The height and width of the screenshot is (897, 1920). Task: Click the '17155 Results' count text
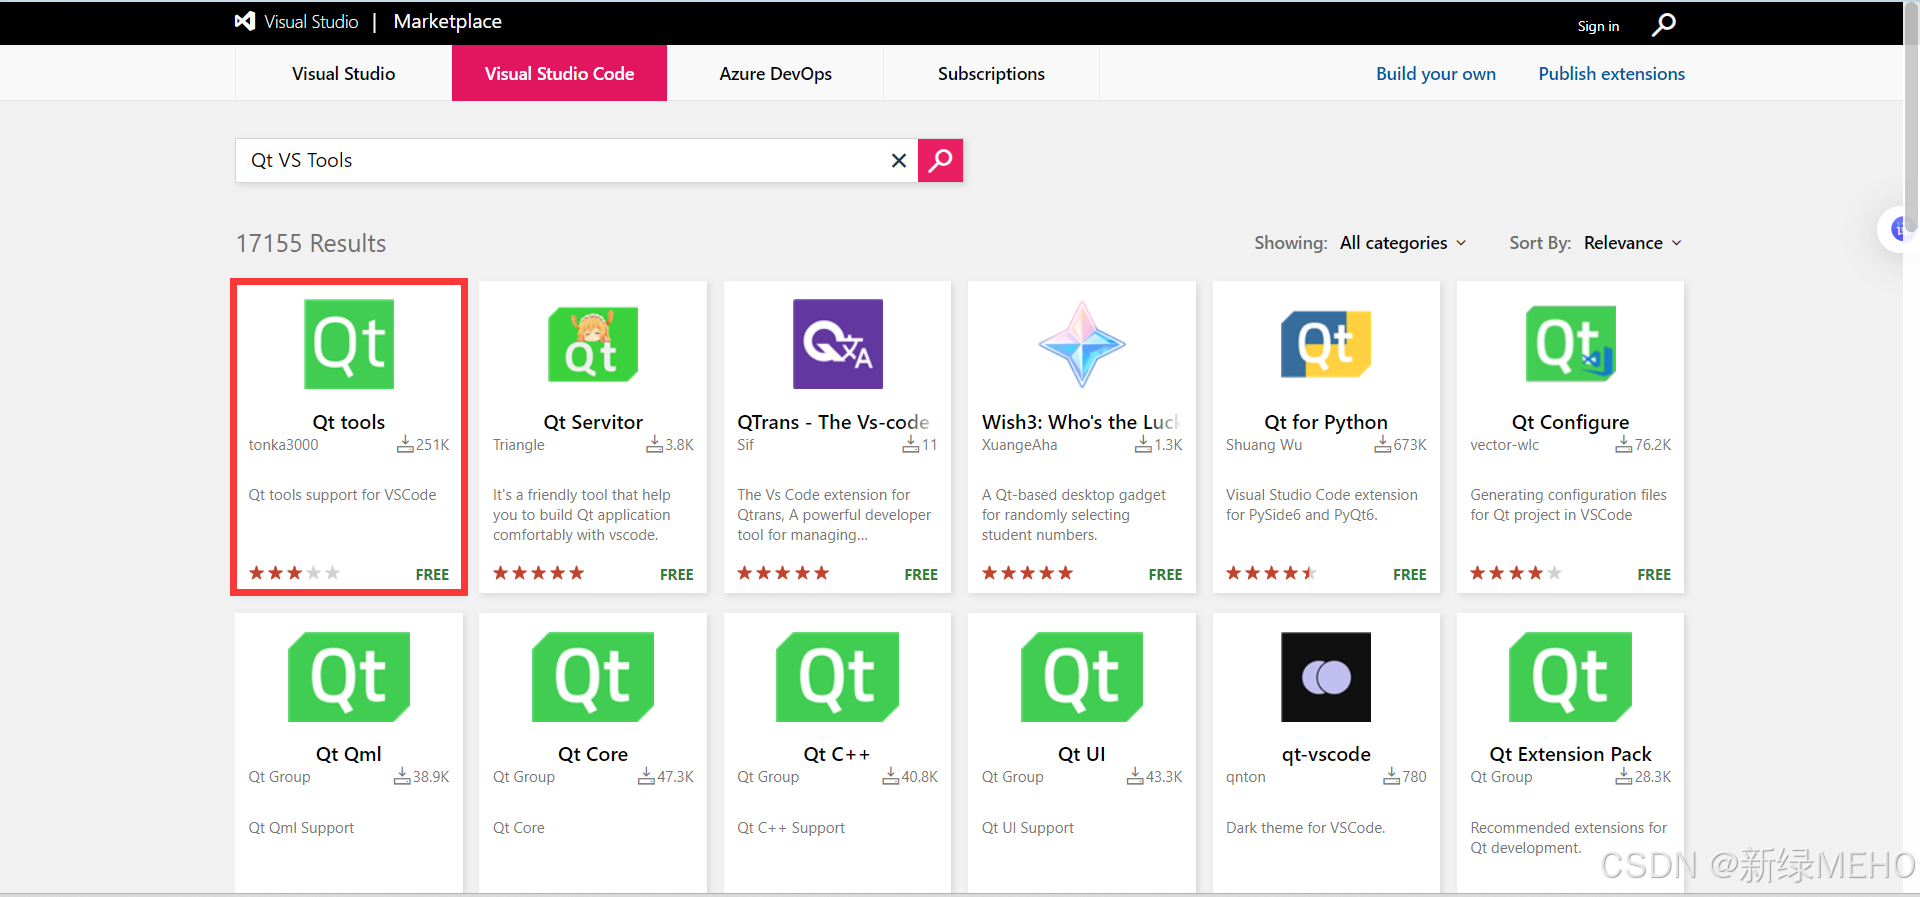[311, 243]
